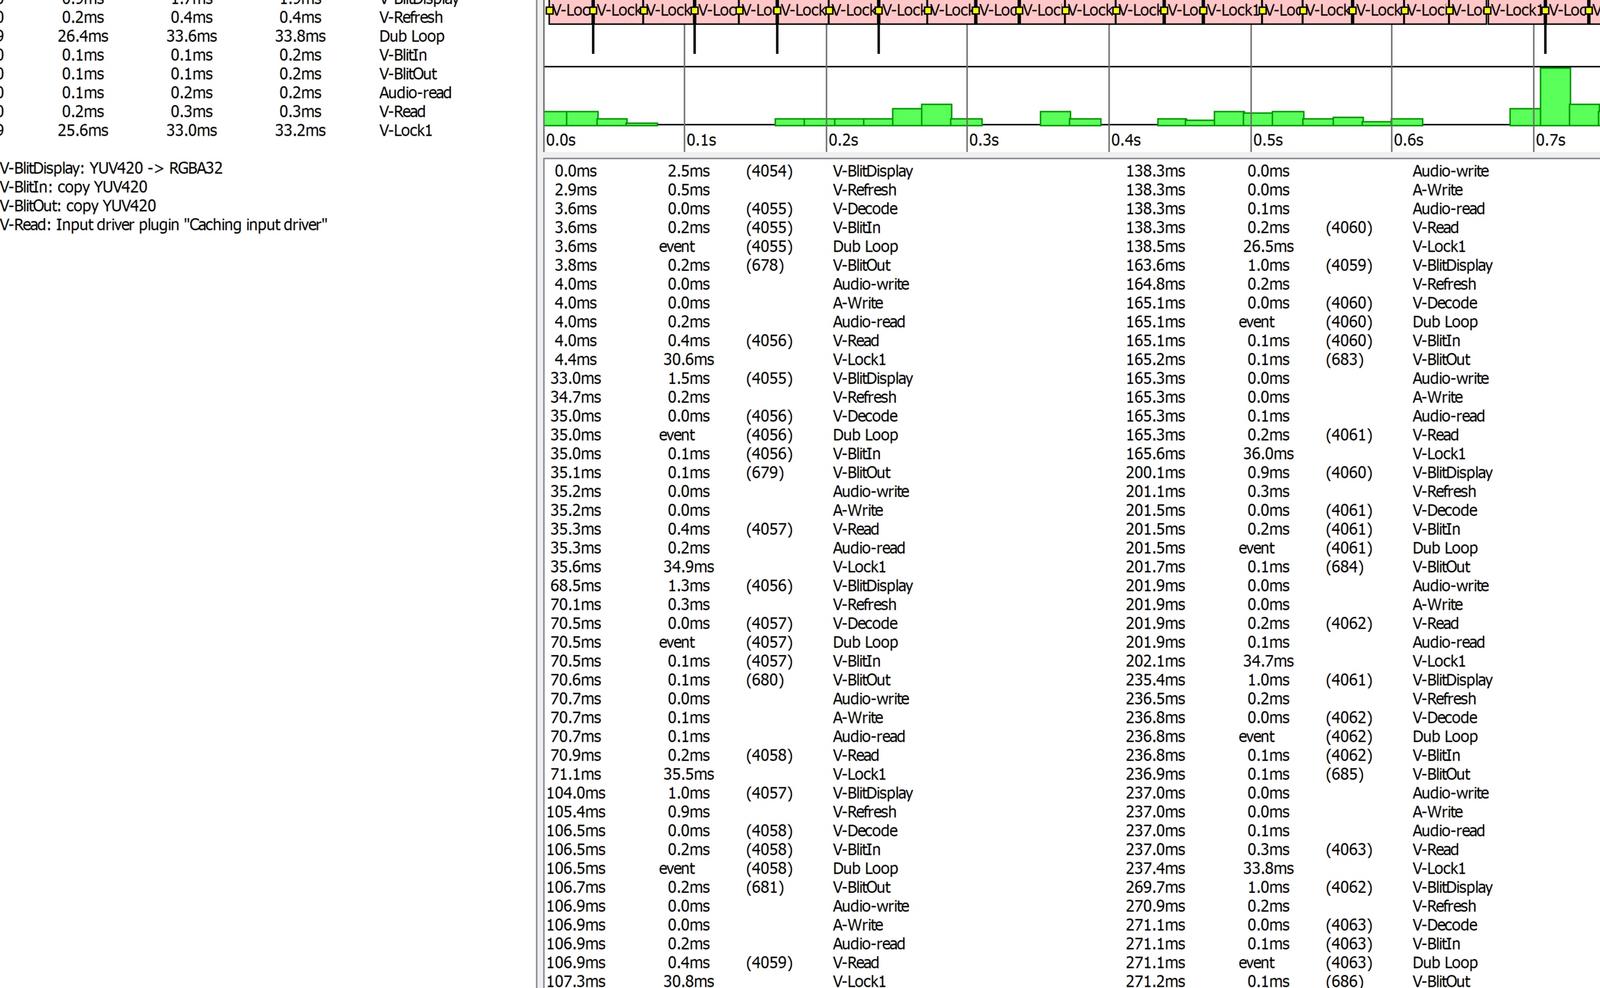The height and width of the screenshot is (988, 1600).
Task: Click the 0.2s timeline label
Action: [x=843, y=140]
